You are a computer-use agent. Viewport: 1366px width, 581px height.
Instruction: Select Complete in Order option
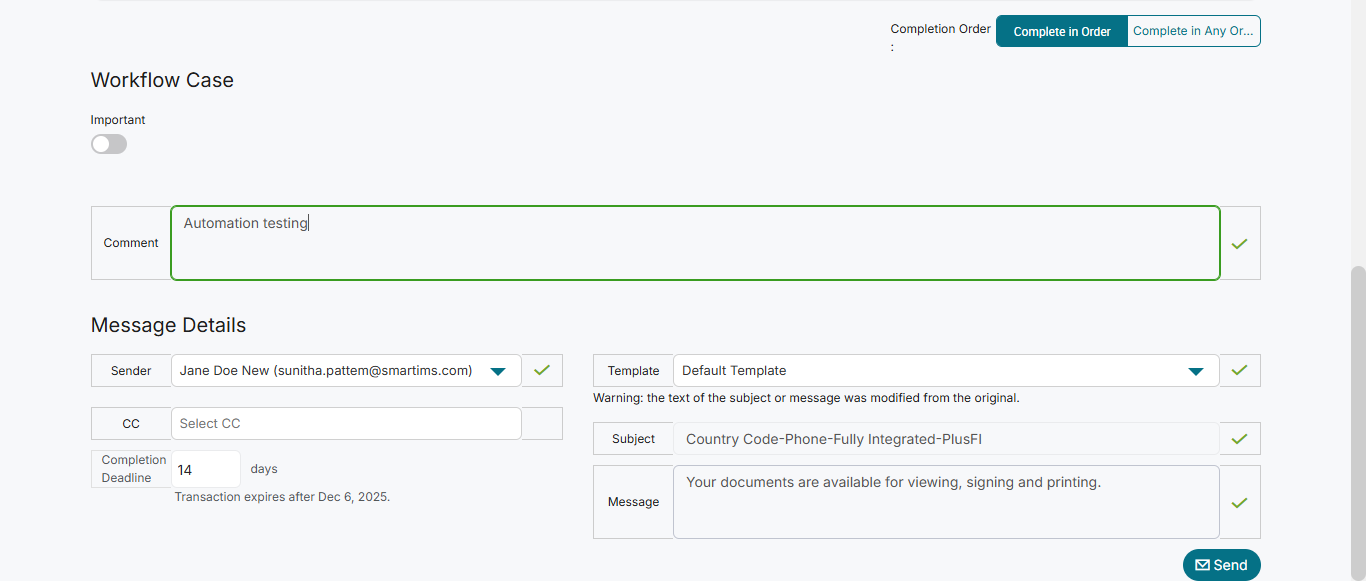1062,31
